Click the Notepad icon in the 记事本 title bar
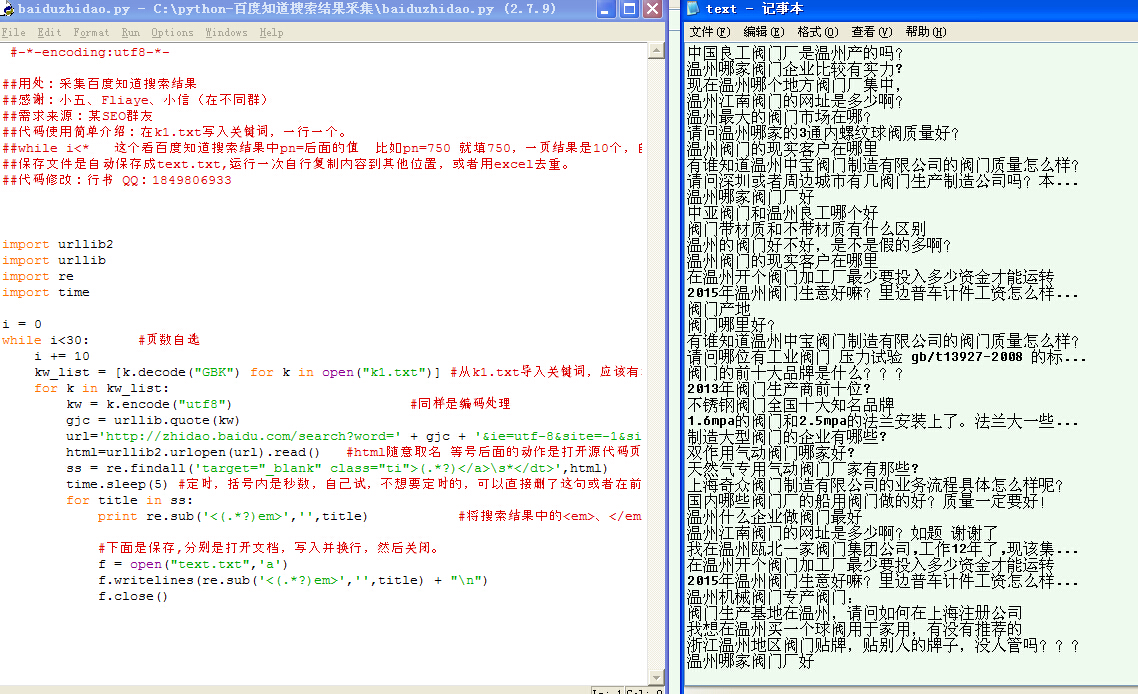This screenshot has width=1138, height=694. (692, 8)
